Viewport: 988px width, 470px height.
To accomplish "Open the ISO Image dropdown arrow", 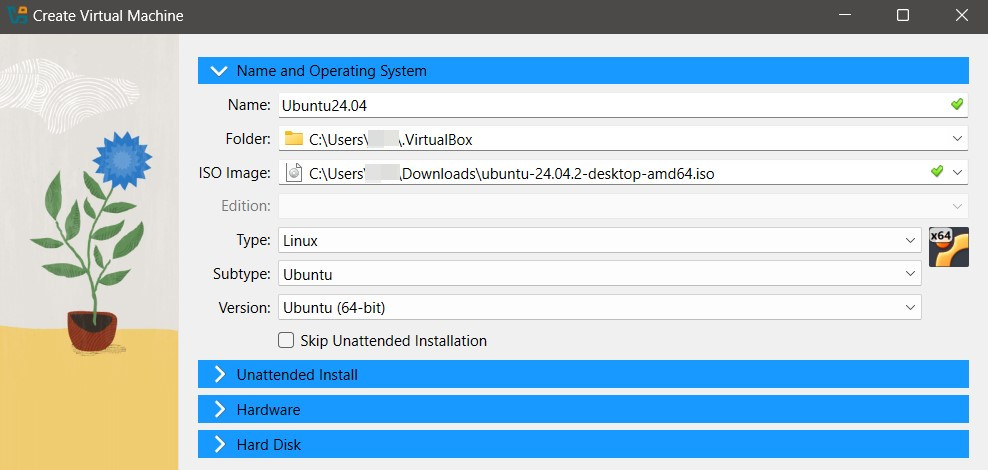I will 958,173.
